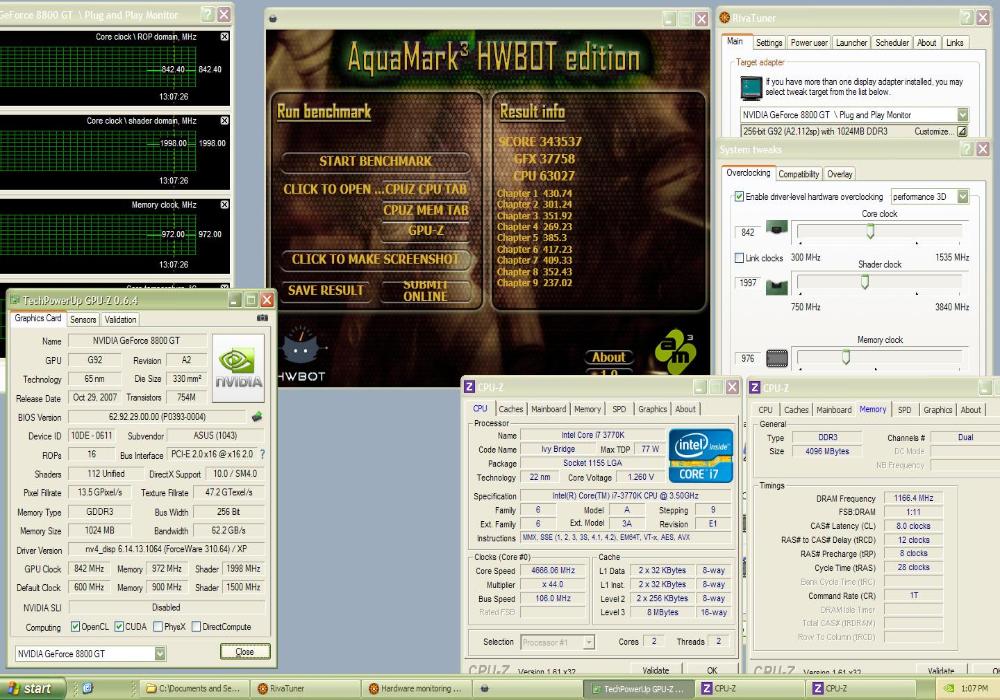Click the System tweaks help question mark
Viewport: 1000px width, 700px height.
[x=967, y=149]
